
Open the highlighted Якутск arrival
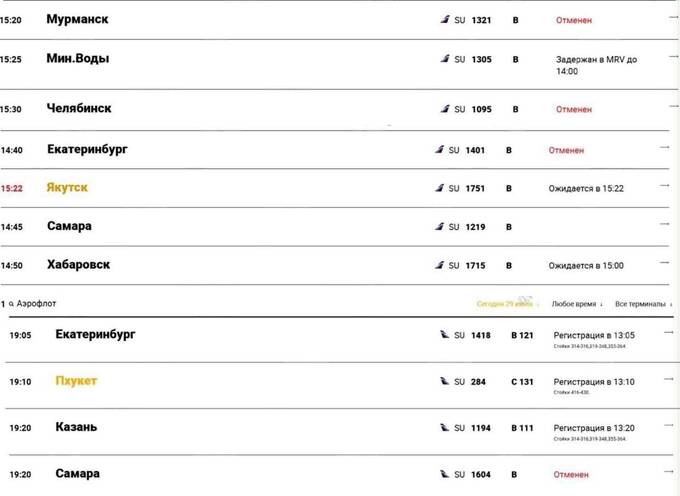[335, 188]
